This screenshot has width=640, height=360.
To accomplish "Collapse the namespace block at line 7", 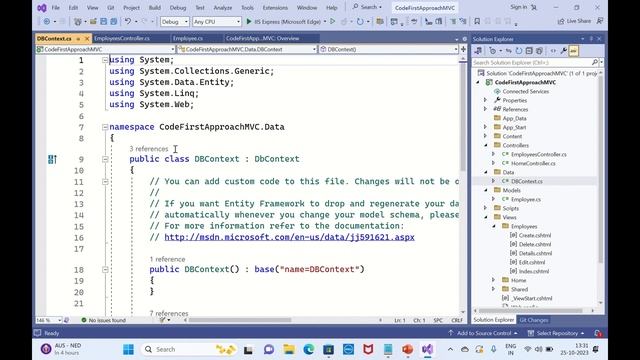I will click(x=105, y=127).
